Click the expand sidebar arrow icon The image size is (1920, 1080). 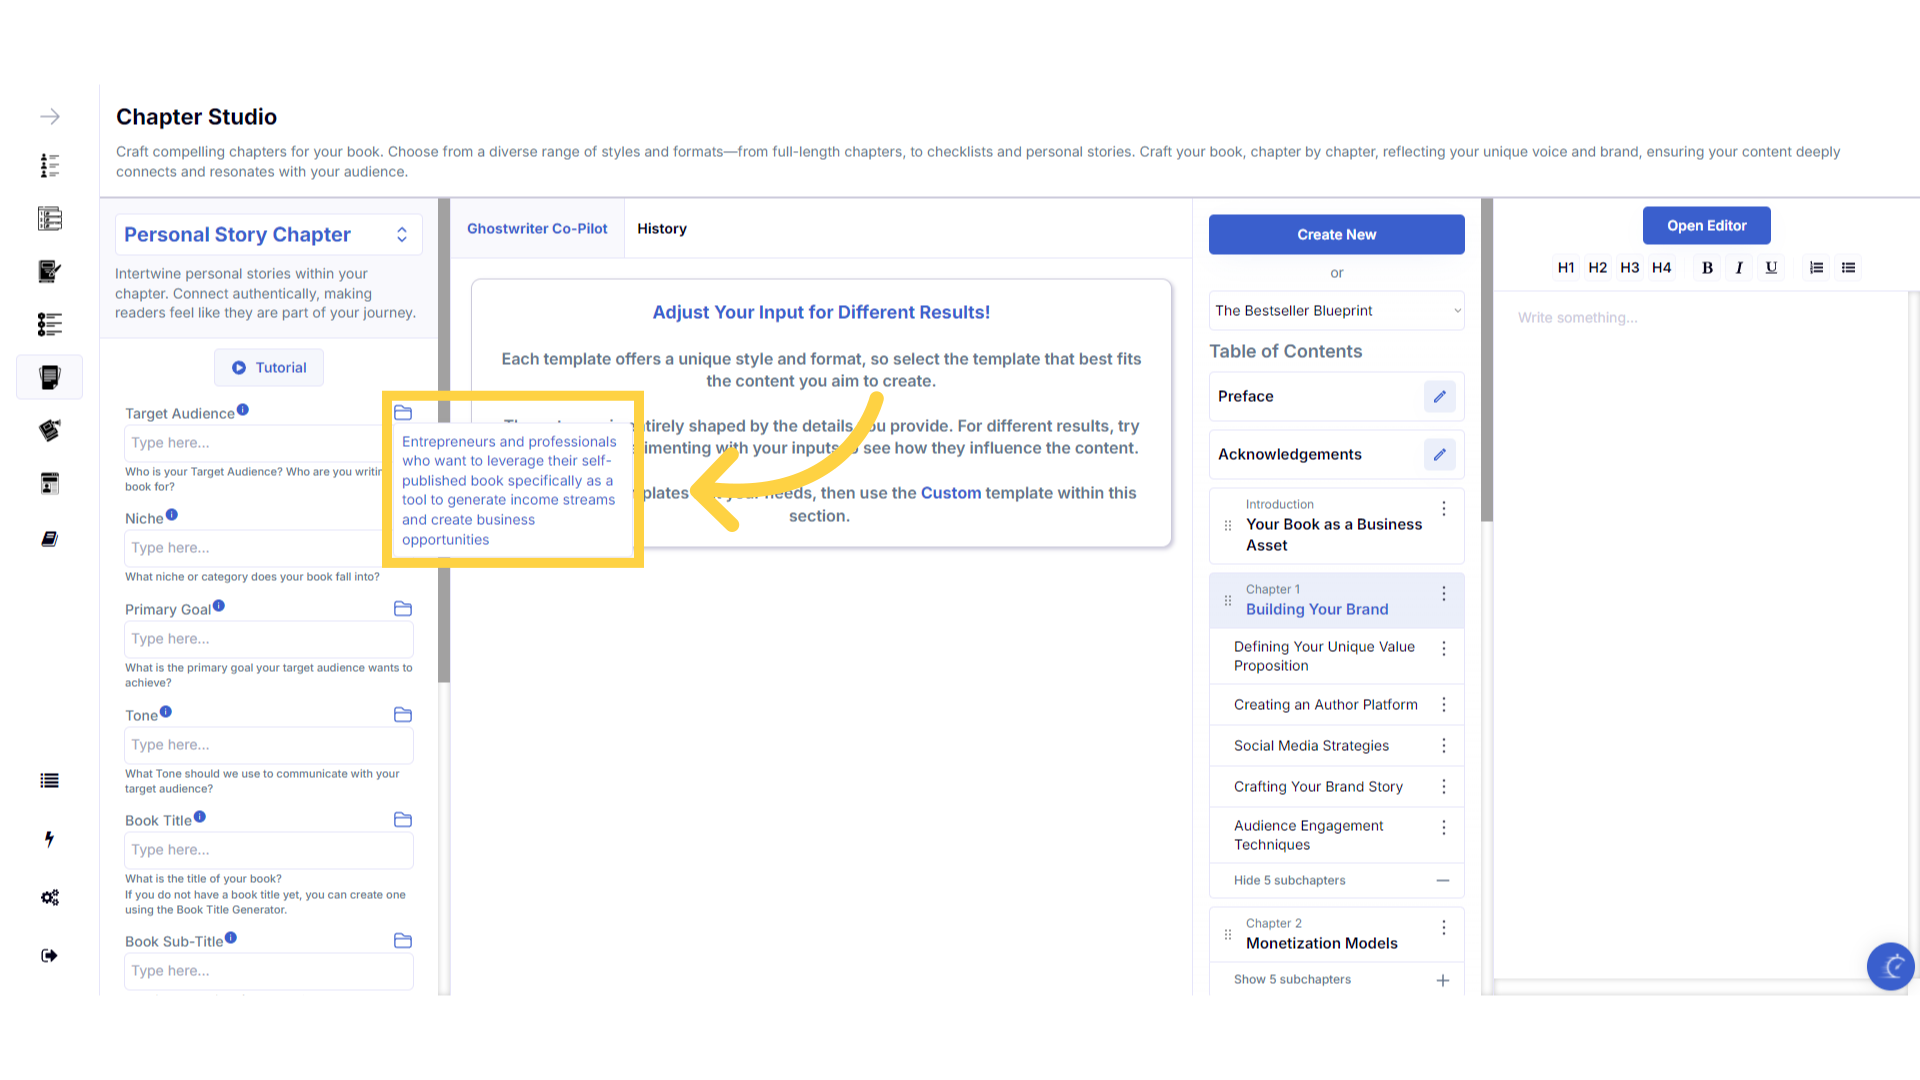coord(50,117)
